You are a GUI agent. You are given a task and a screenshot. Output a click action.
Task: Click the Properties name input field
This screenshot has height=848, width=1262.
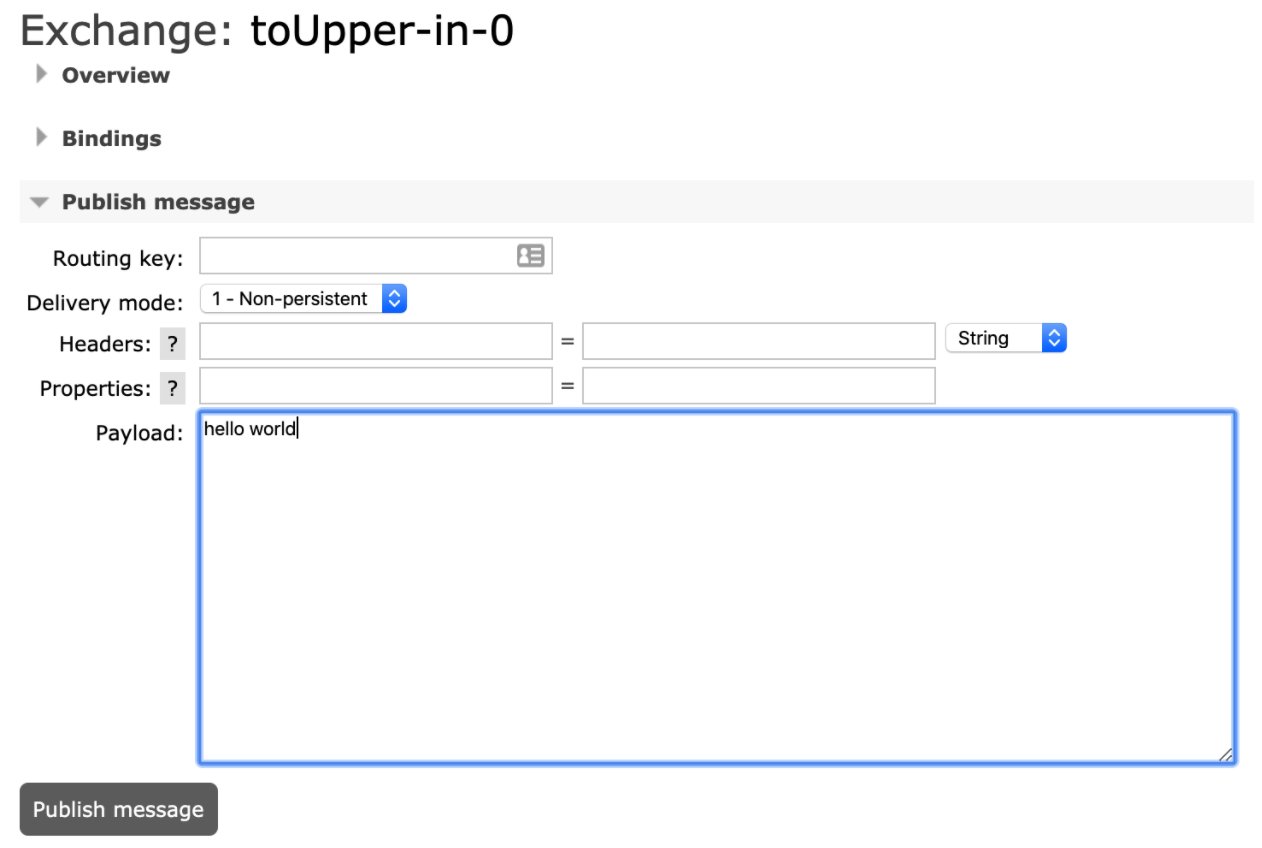pos(376,386)
